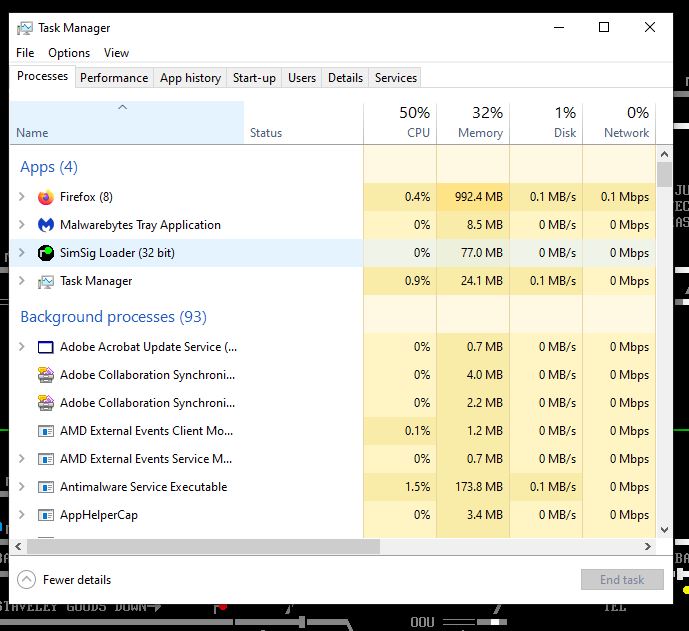
Task: Click the vertical scrollbar up arrow
Action: pos(664,154)
